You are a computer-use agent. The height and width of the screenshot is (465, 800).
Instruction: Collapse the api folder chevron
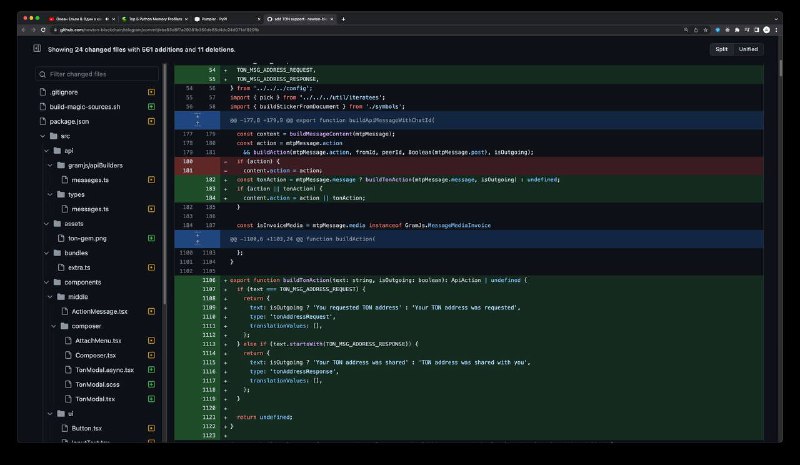click(46, 151)
